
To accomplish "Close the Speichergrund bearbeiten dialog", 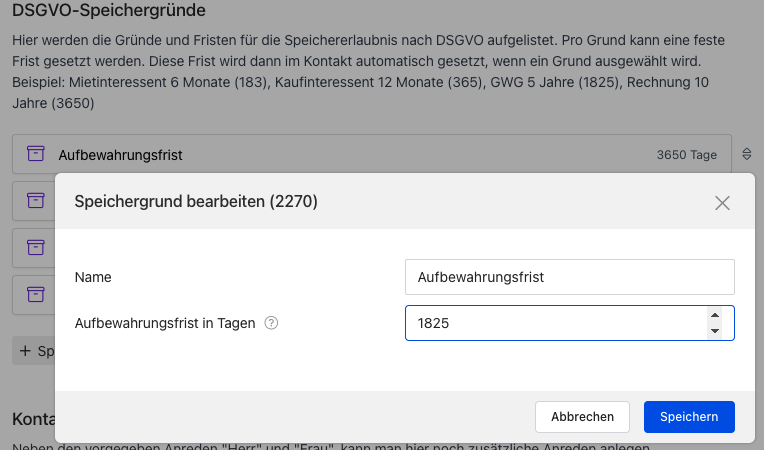I will point(723,202).
